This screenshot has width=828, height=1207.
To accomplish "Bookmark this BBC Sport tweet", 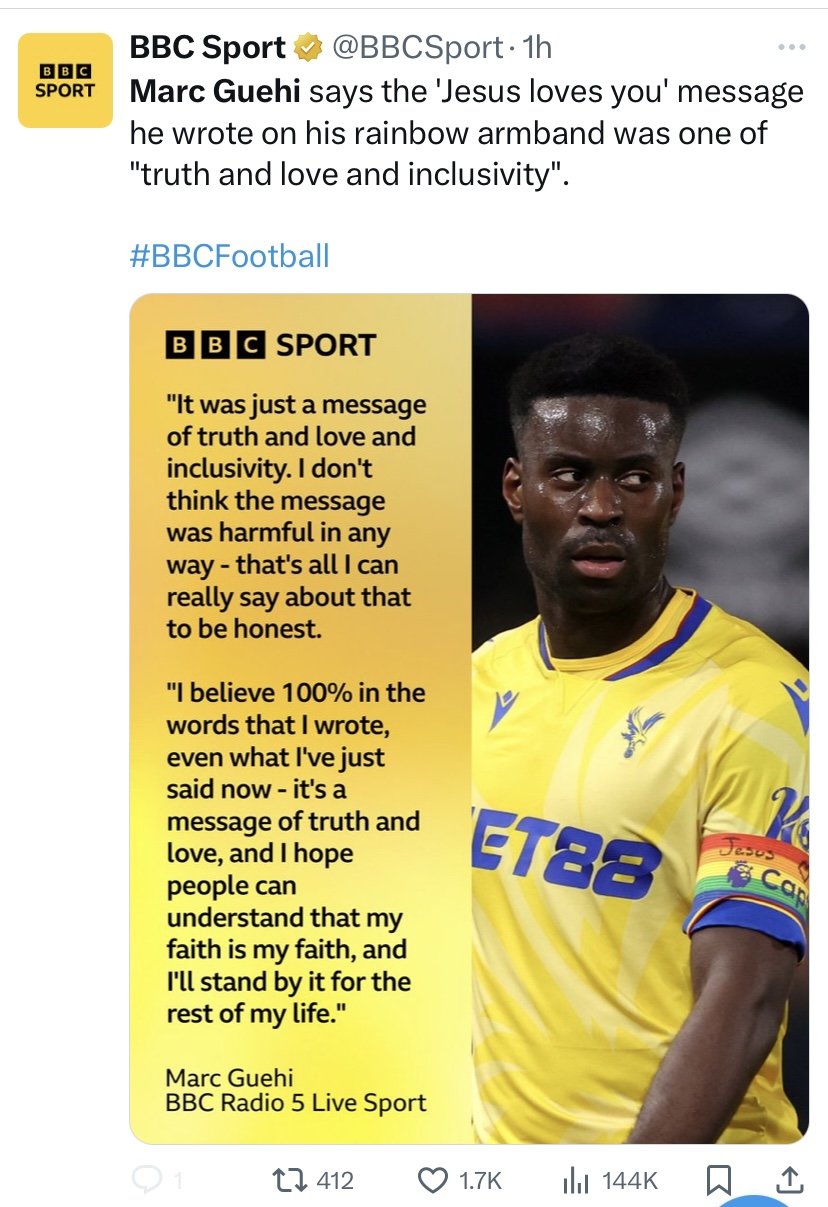I will (x=717, y=1181).
